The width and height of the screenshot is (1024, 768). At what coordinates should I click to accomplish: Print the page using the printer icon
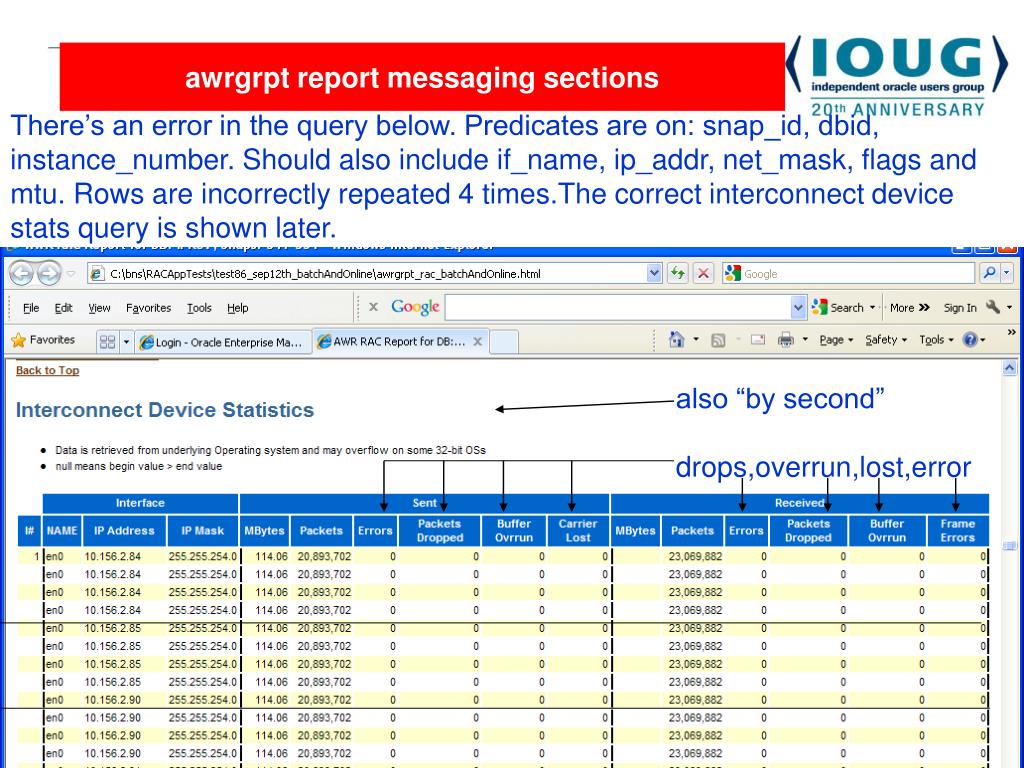[786, 340]
